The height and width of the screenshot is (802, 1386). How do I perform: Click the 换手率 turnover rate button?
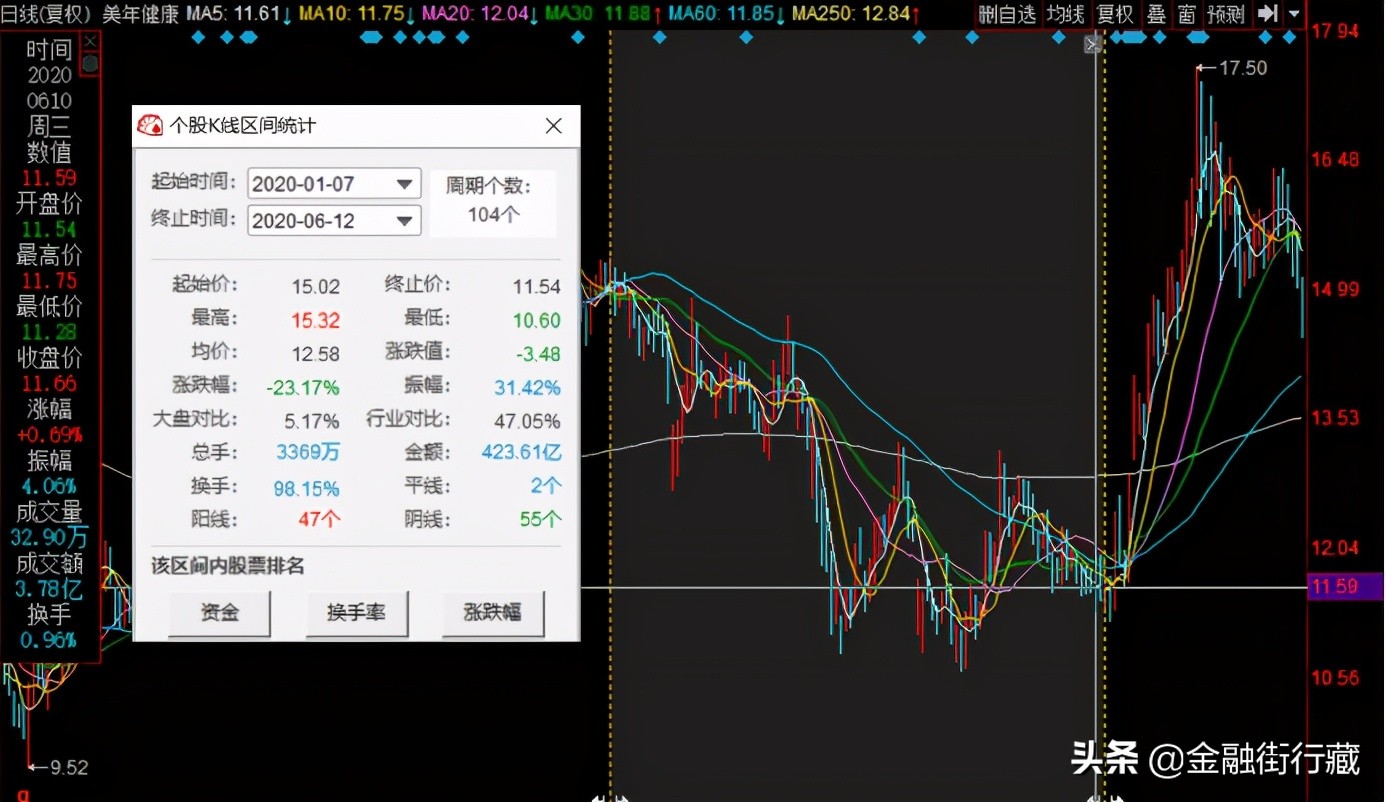pos(357,613)
